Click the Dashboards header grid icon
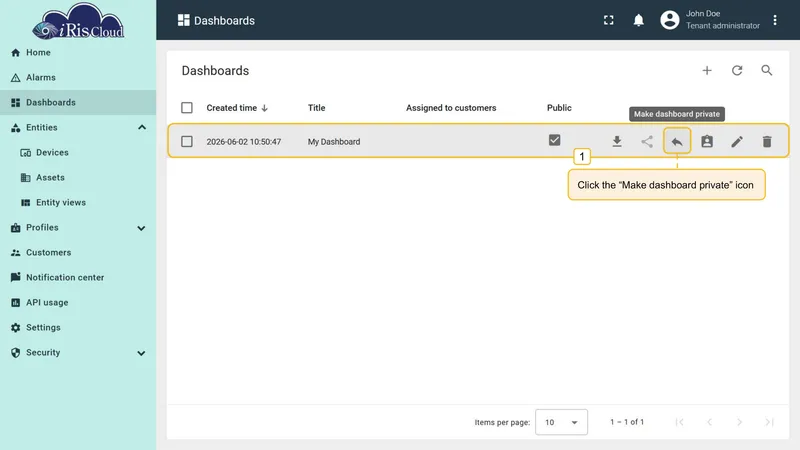Screen dimensions: 800x450 pyautogui.click(x=184, y=20)
